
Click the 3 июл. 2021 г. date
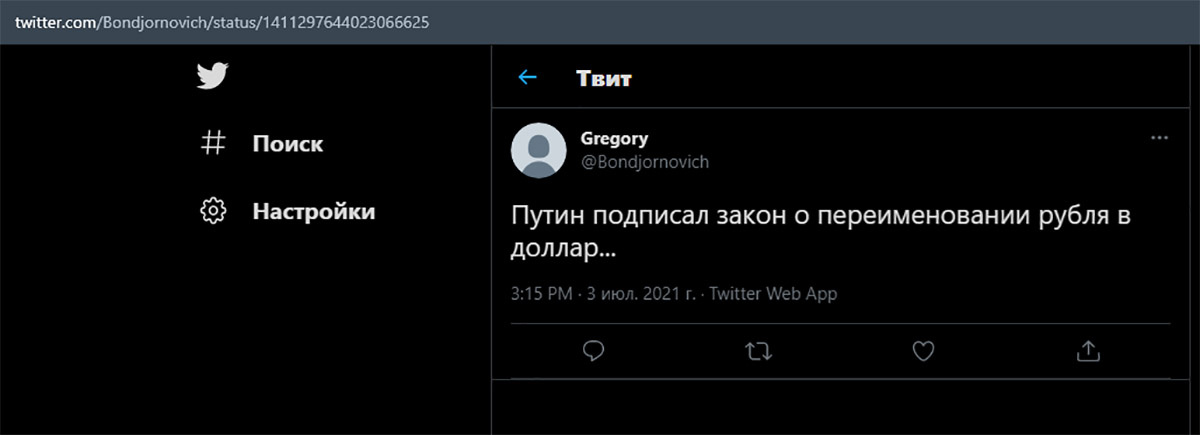(x=641, y=294)
